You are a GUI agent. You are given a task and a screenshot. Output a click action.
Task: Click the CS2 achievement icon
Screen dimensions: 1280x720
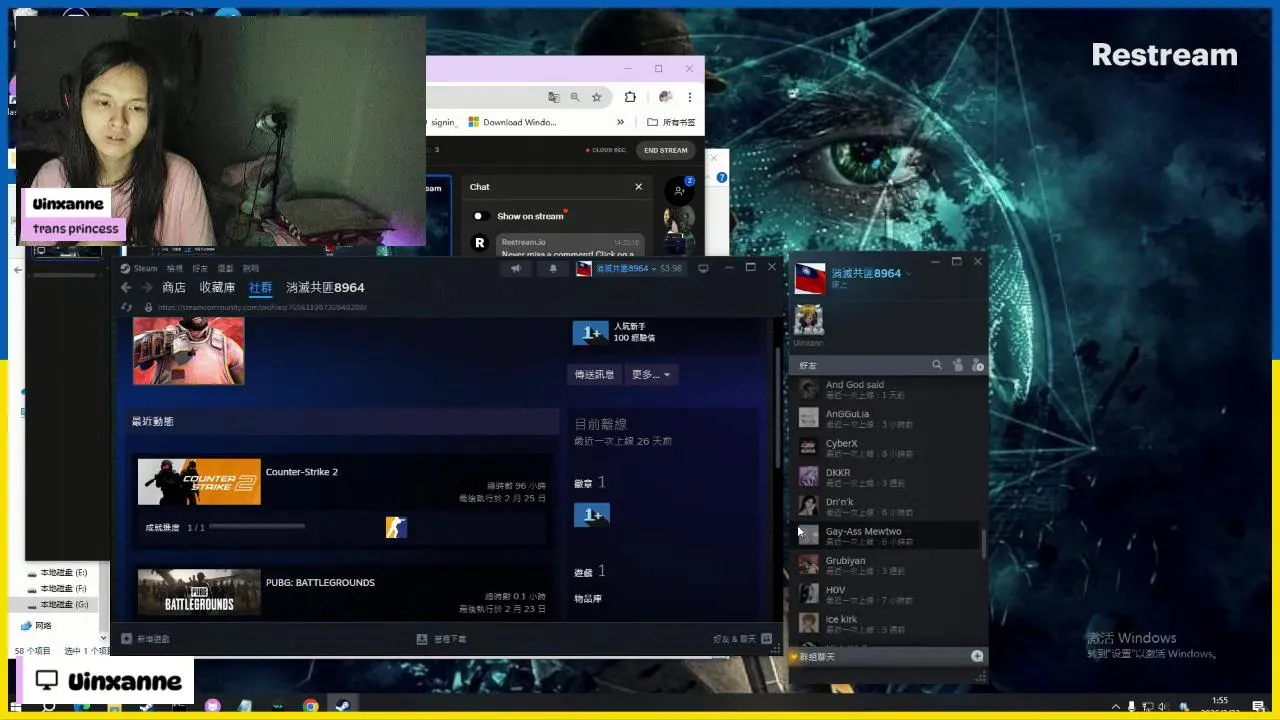click(396, 527)
